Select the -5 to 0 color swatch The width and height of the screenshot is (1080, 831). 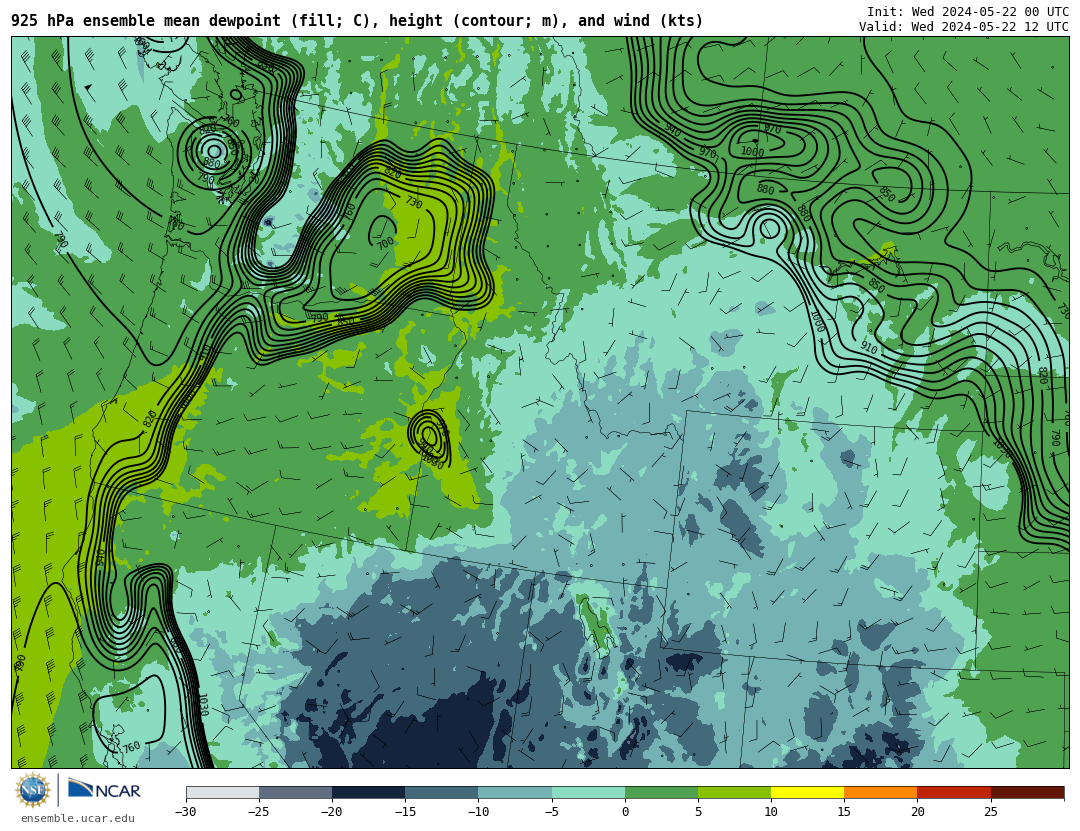588,792
